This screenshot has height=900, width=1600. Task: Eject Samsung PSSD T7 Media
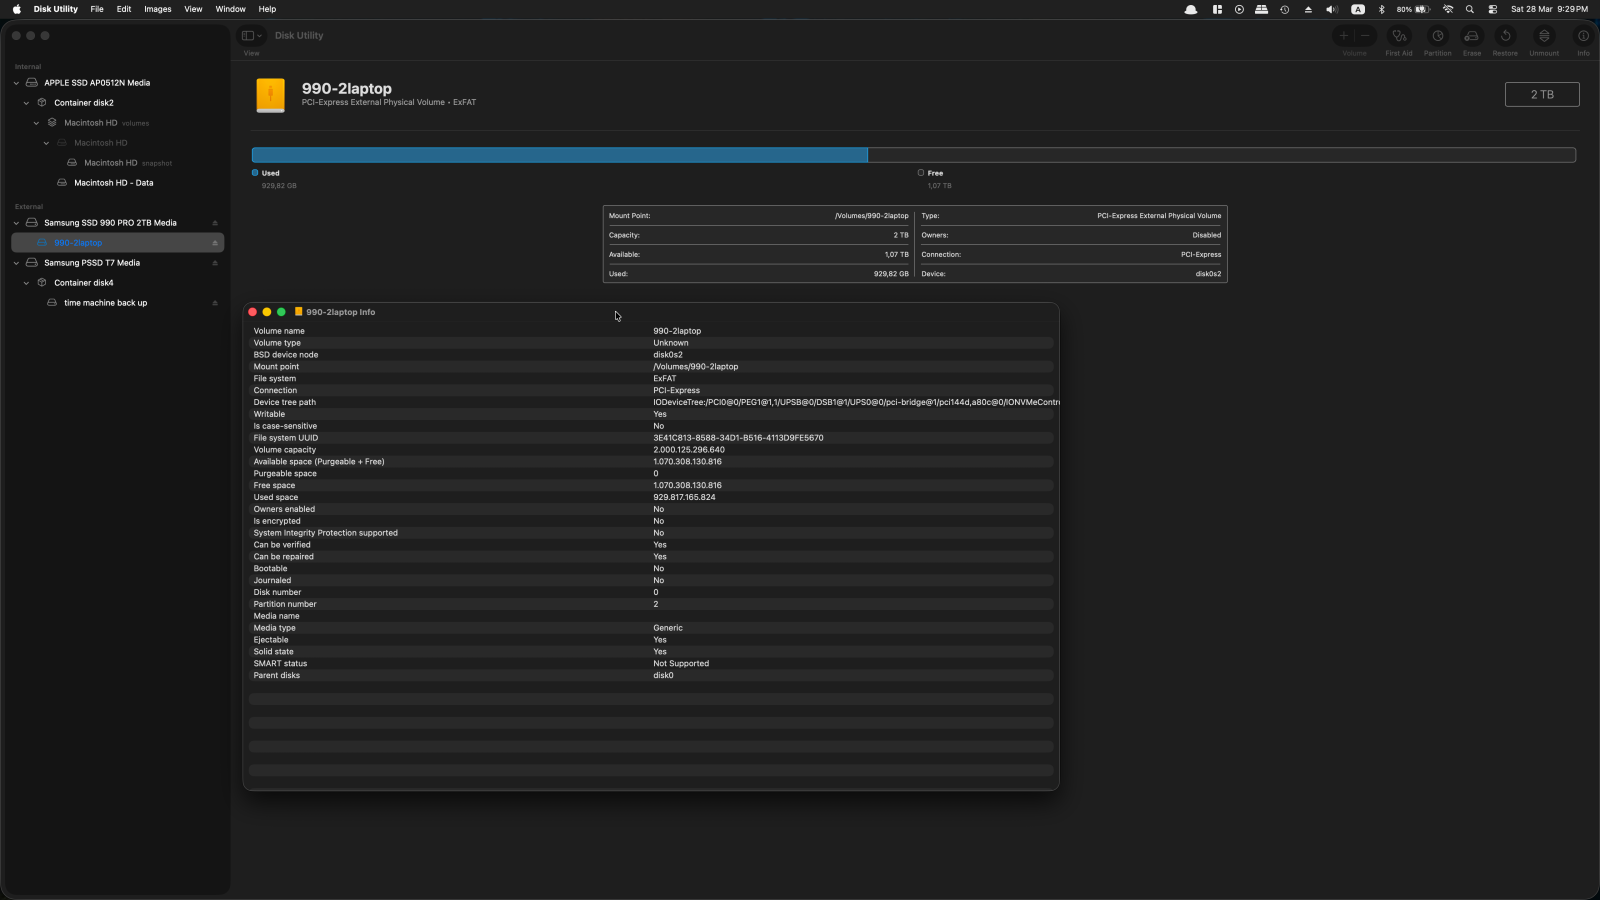point(215,263)
